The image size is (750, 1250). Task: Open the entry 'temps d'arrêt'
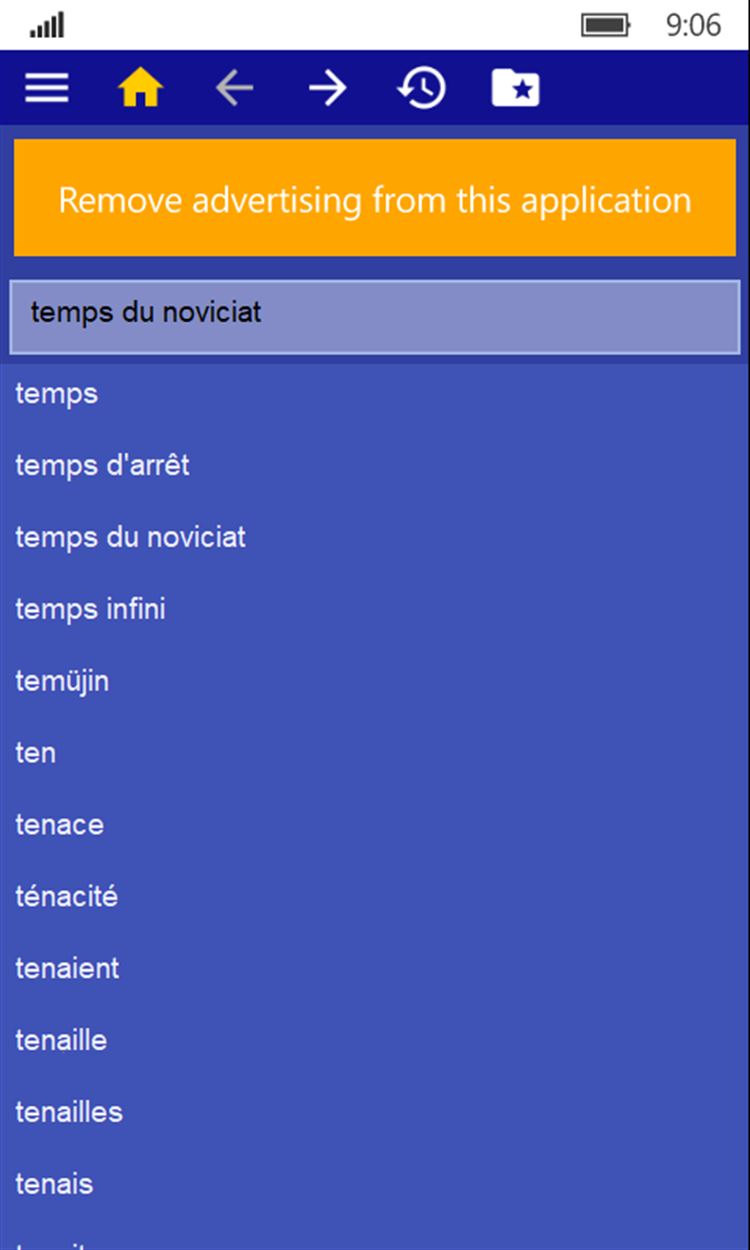pos(102,465)
